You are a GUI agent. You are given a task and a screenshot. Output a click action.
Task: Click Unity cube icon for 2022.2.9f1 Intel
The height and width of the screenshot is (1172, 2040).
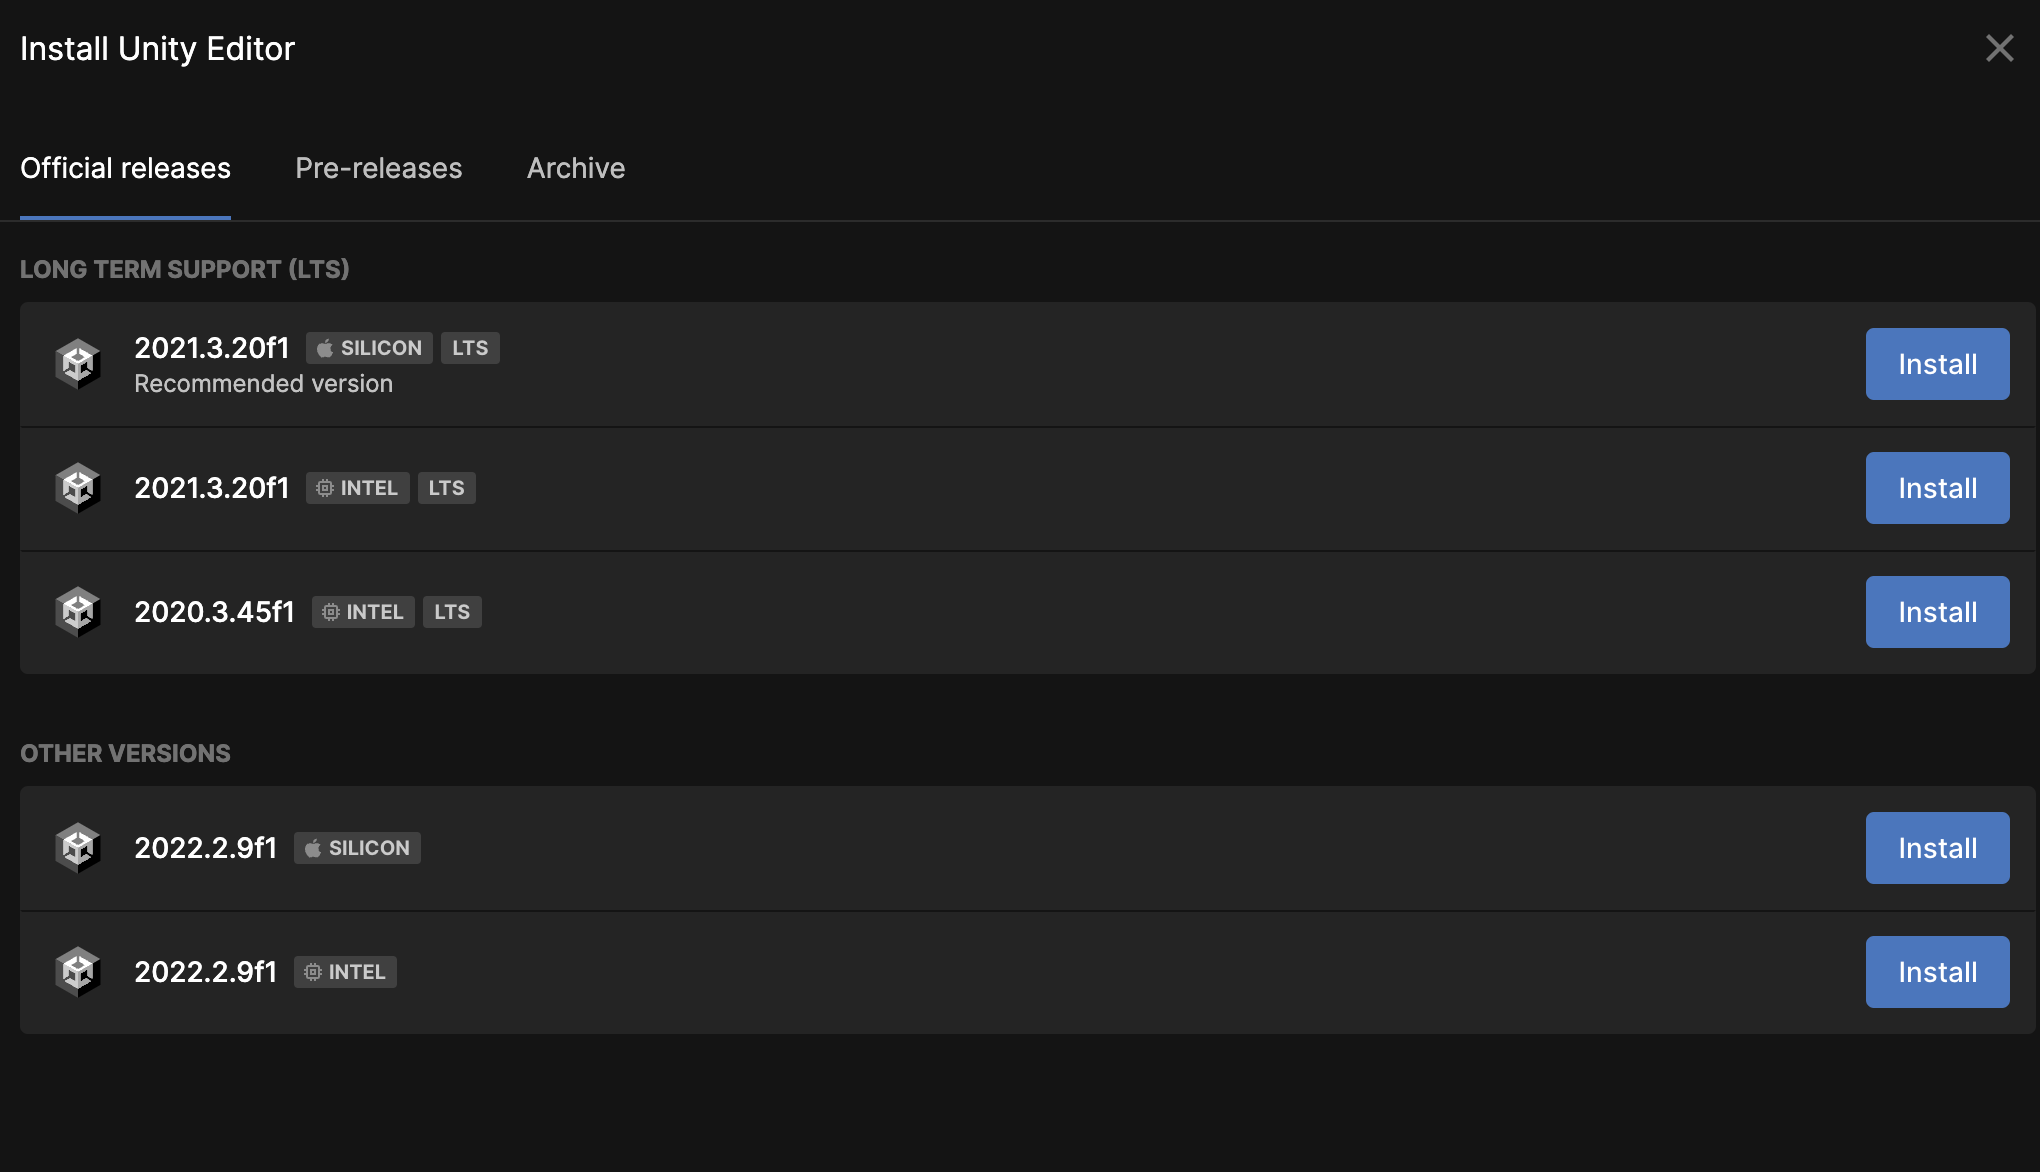pyautogui.click(x=78, y=972)
